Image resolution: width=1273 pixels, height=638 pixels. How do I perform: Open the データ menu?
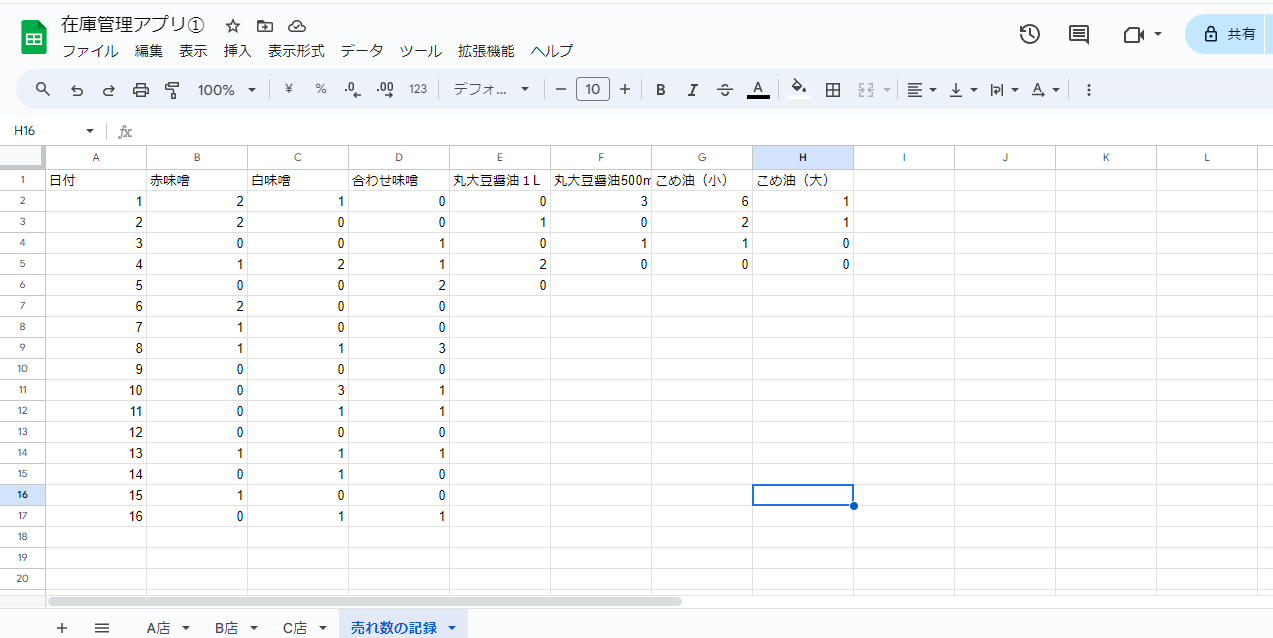point(360,51)
